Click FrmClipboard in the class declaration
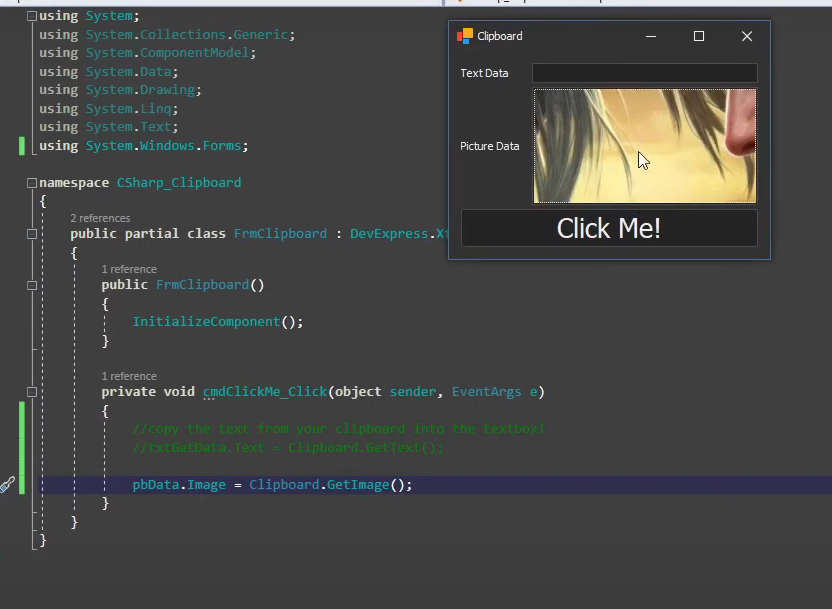Viewport: 832px width, 609px height. click(x=280, y=233)
